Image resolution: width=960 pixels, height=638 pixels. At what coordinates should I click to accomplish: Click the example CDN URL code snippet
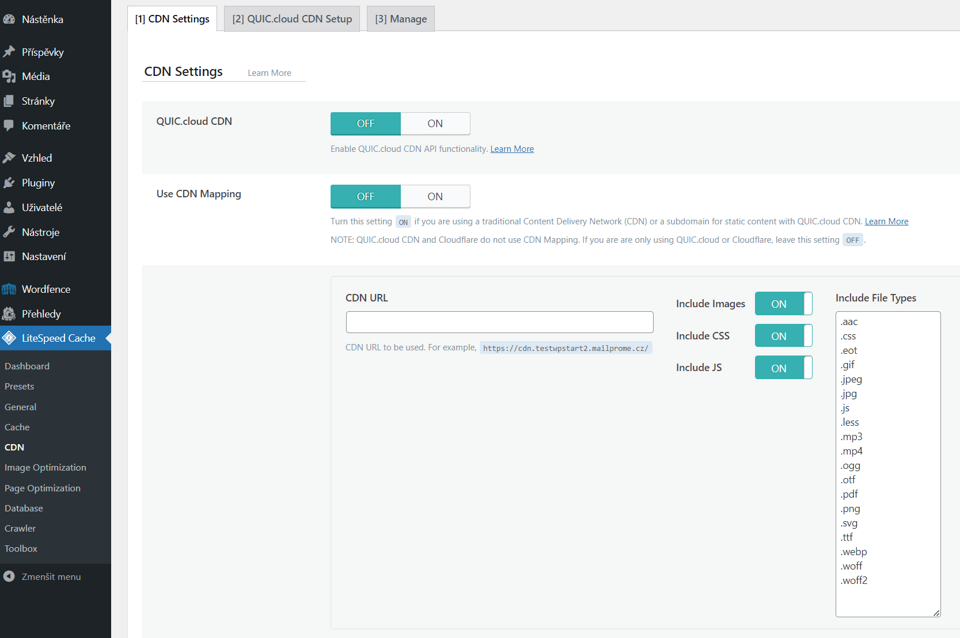566,348
